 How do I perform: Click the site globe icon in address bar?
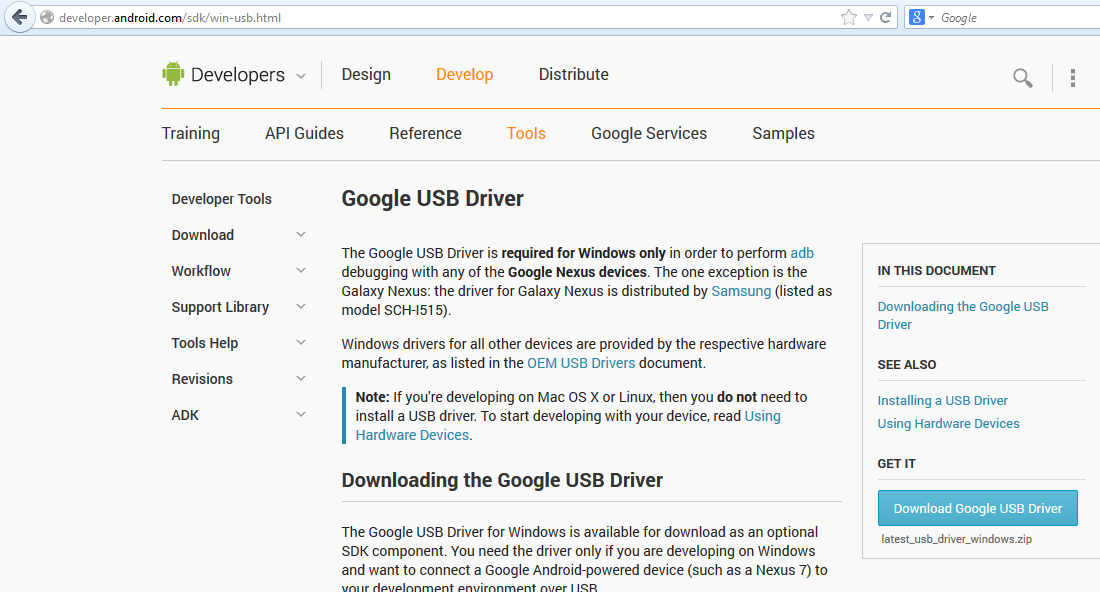point(46,17)
